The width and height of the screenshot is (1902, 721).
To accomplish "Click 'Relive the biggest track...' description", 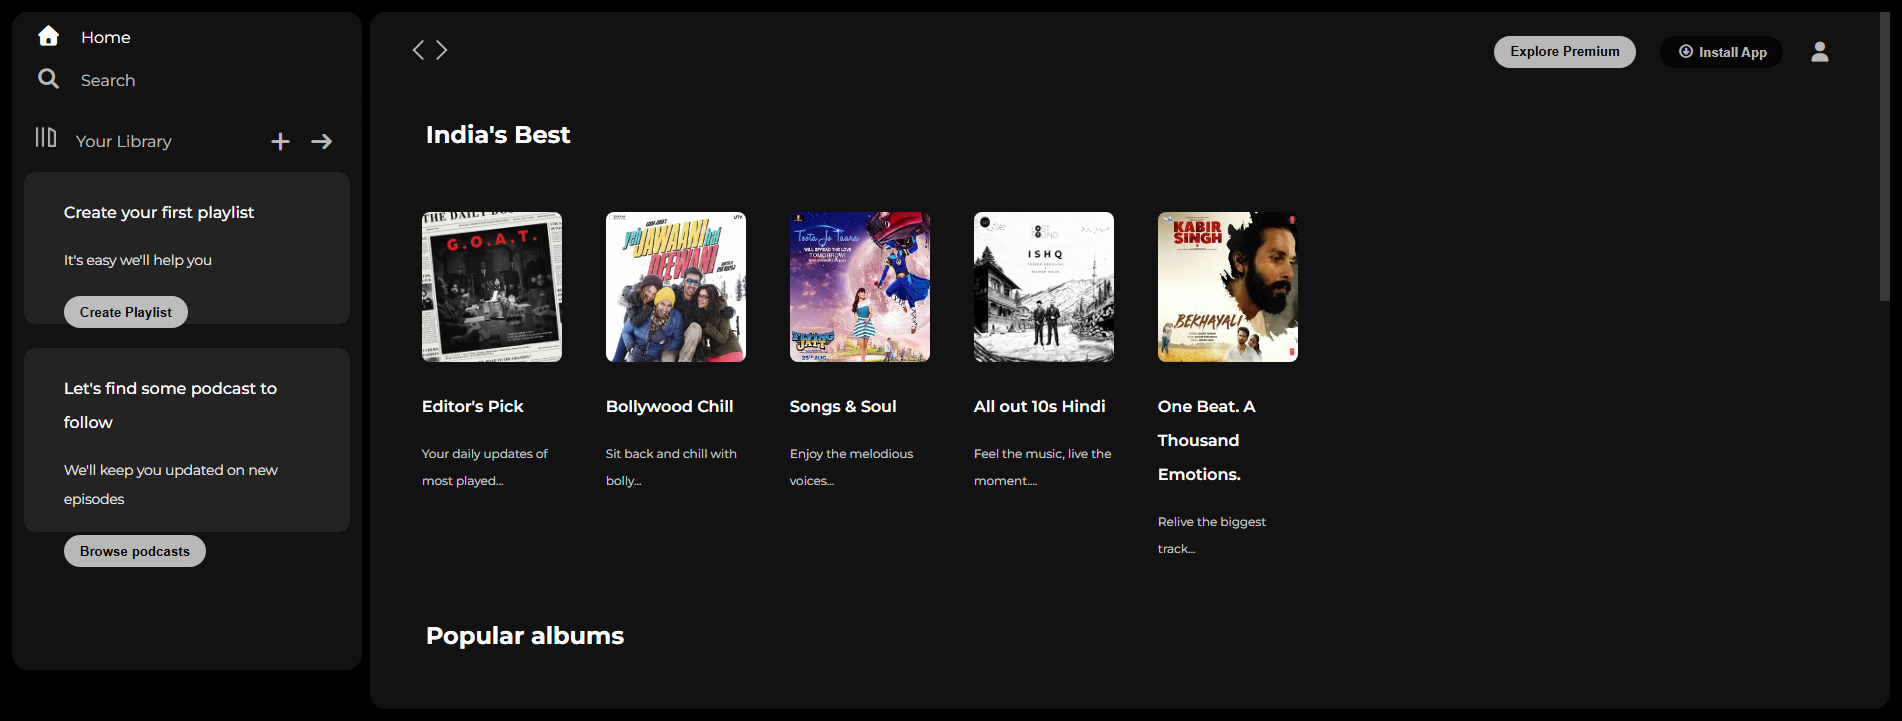I will coord(1212,535).
